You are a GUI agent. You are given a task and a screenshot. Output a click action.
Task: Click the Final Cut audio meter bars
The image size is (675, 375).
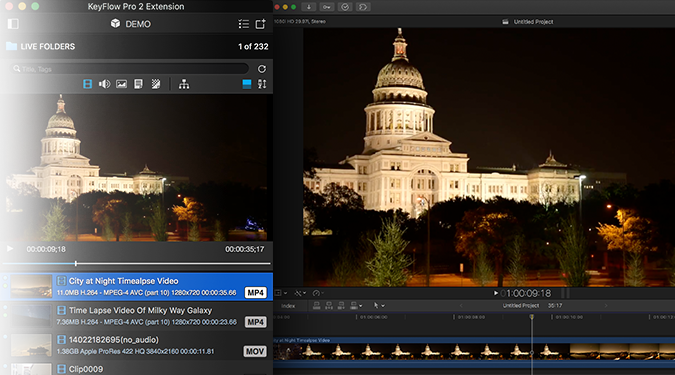[x=565, y=294]
